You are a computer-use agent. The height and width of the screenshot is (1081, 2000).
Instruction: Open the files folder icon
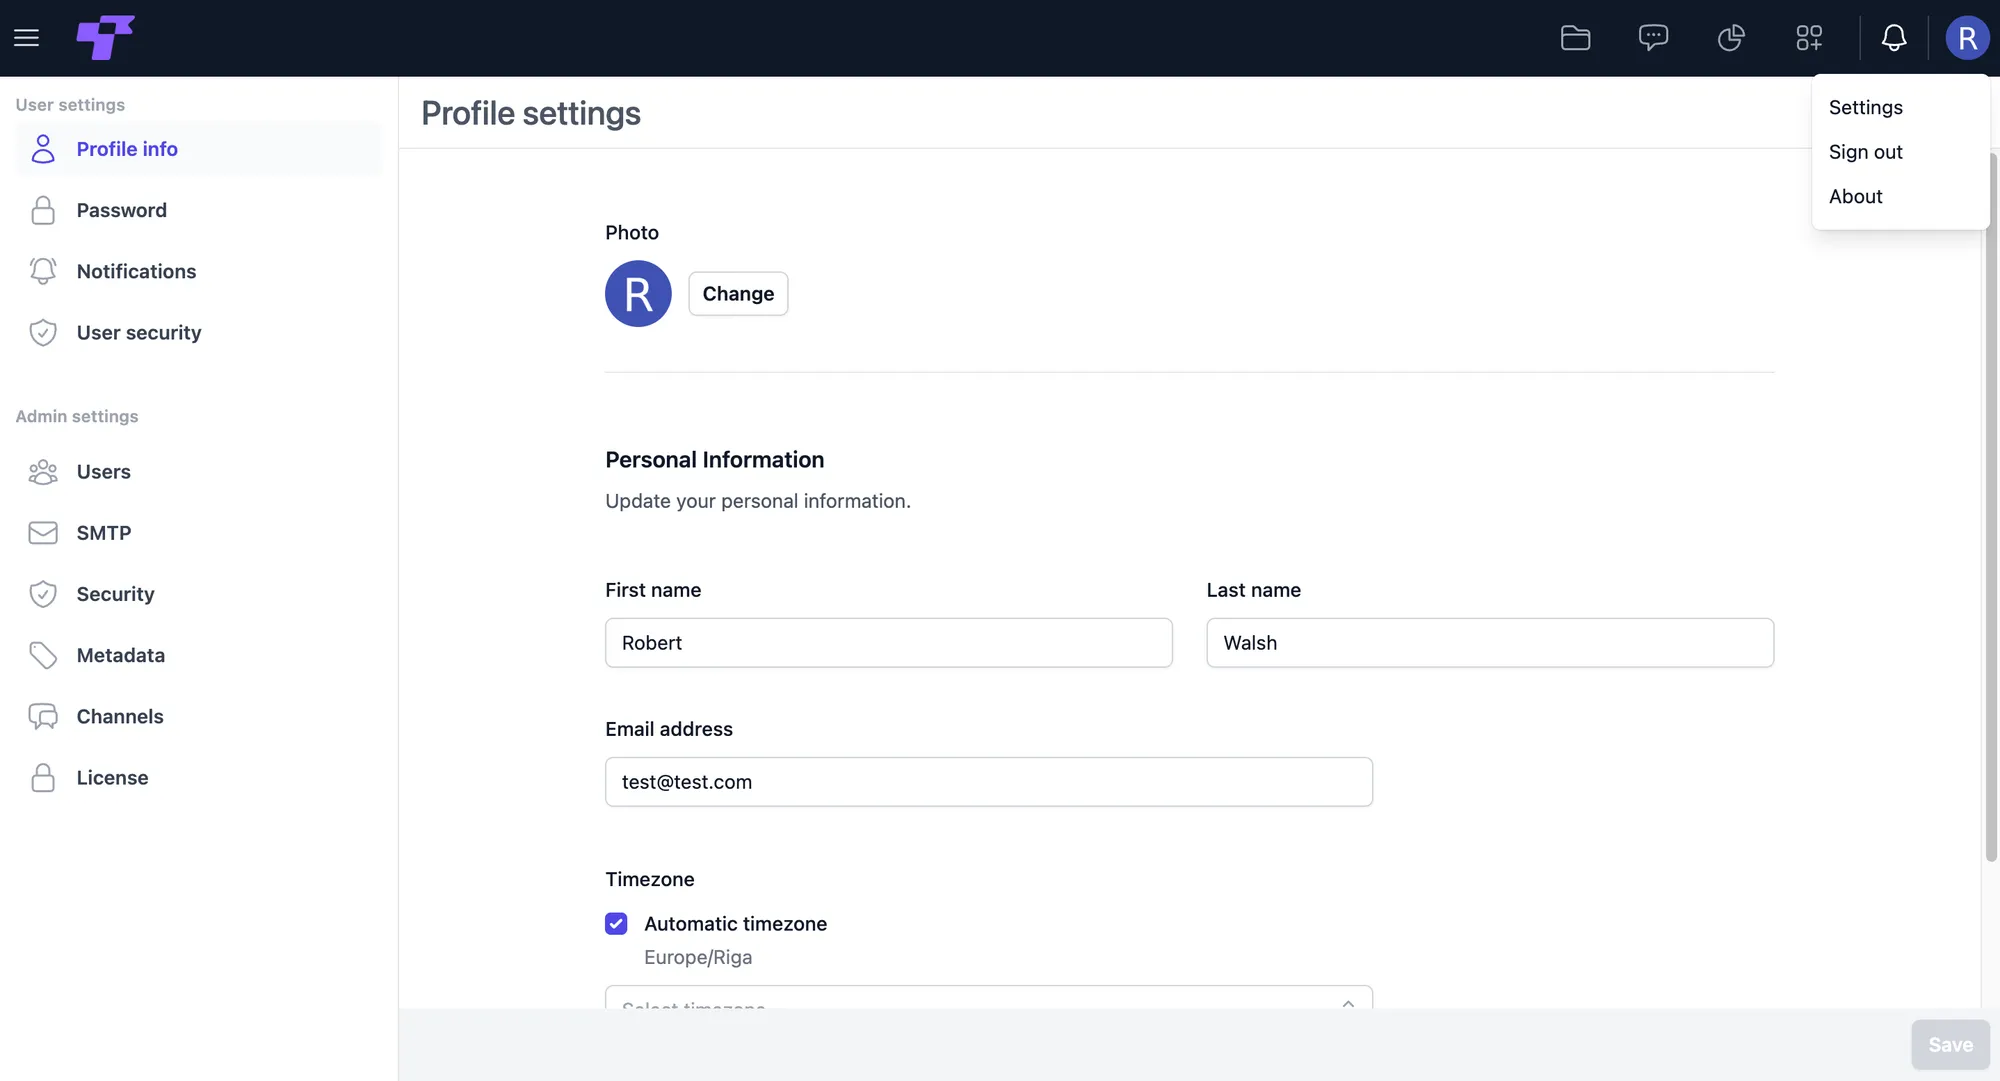pos(1575,38)
